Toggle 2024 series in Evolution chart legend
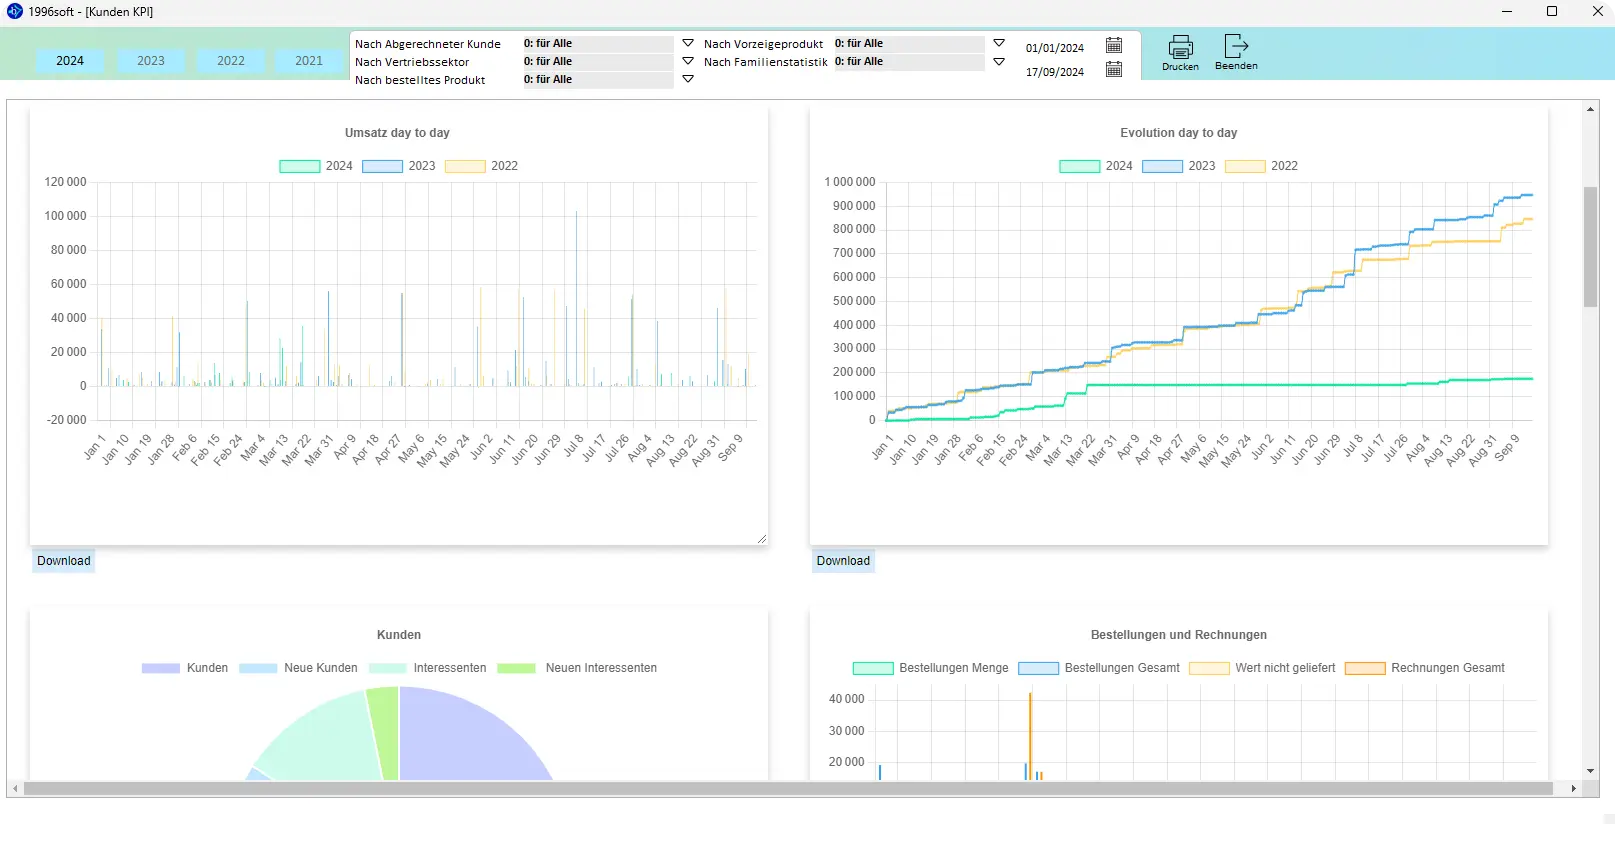 [1095, 166]
